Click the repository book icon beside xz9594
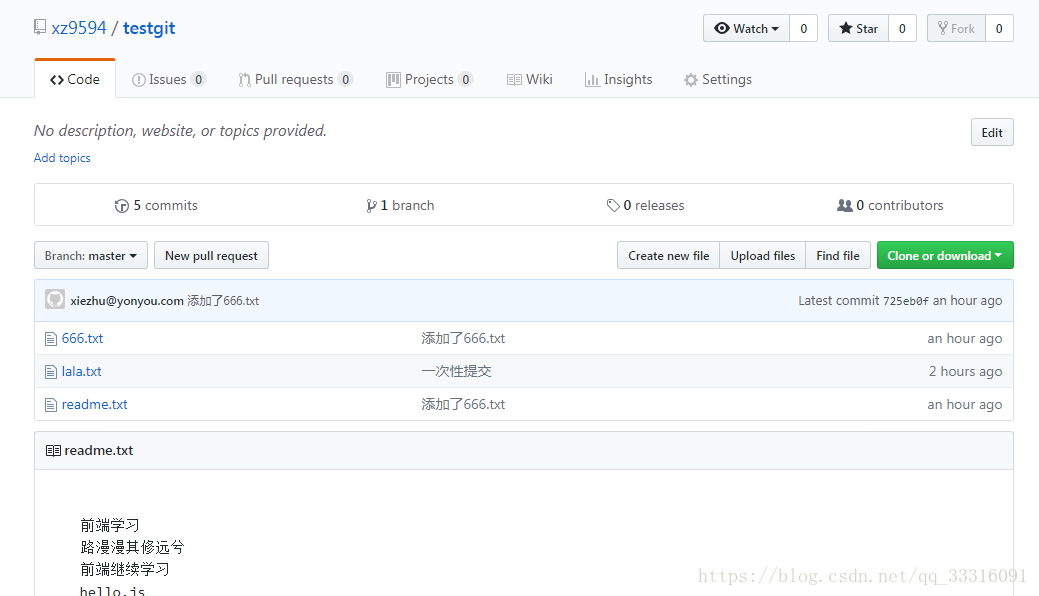1039x596 pixels. point(40,27)
